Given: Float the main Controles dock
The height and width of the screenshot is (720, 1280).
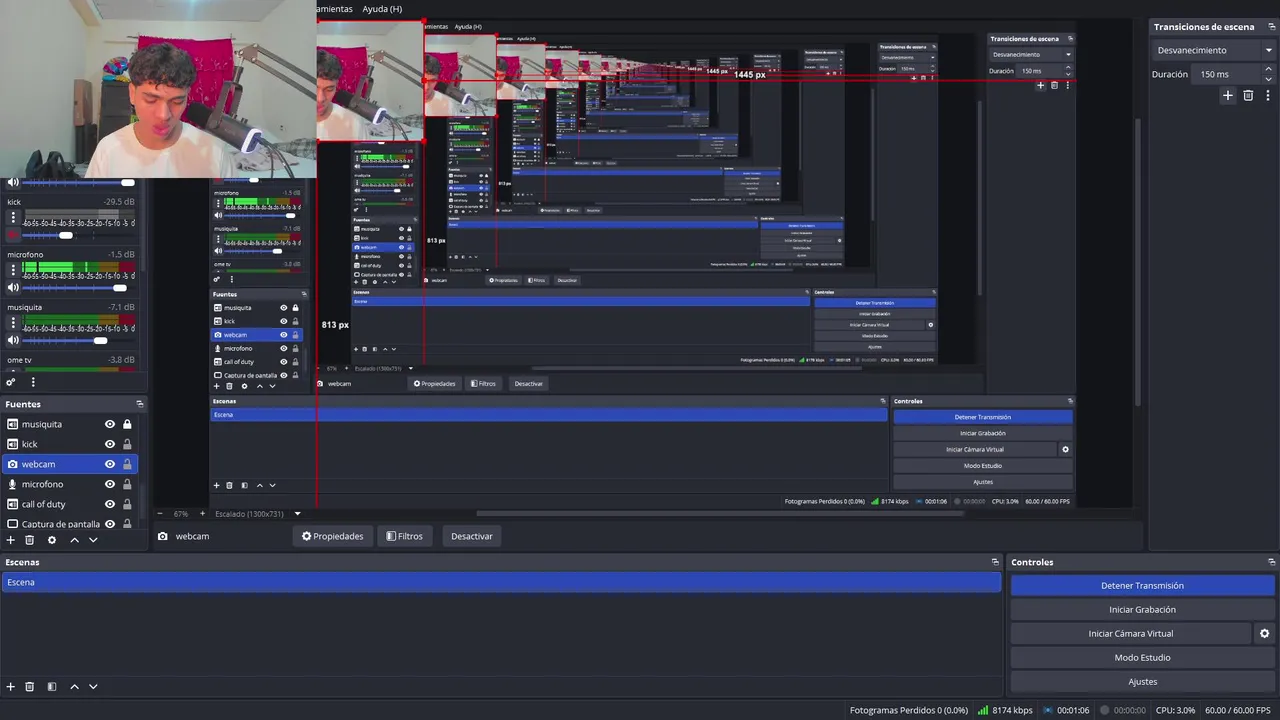Looking at the screenshot, I should tap(1271, 562).
